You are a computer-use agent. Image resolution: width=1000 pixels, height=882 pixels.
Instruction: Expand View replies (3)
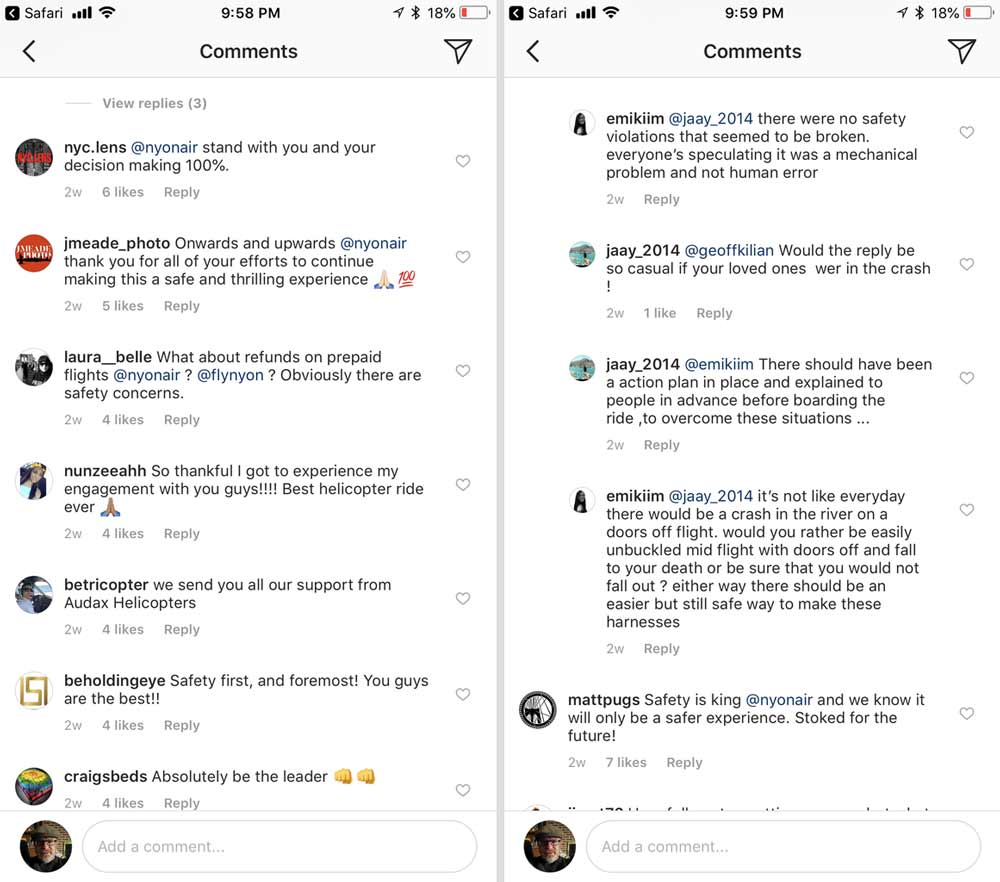tap(154, 103)
